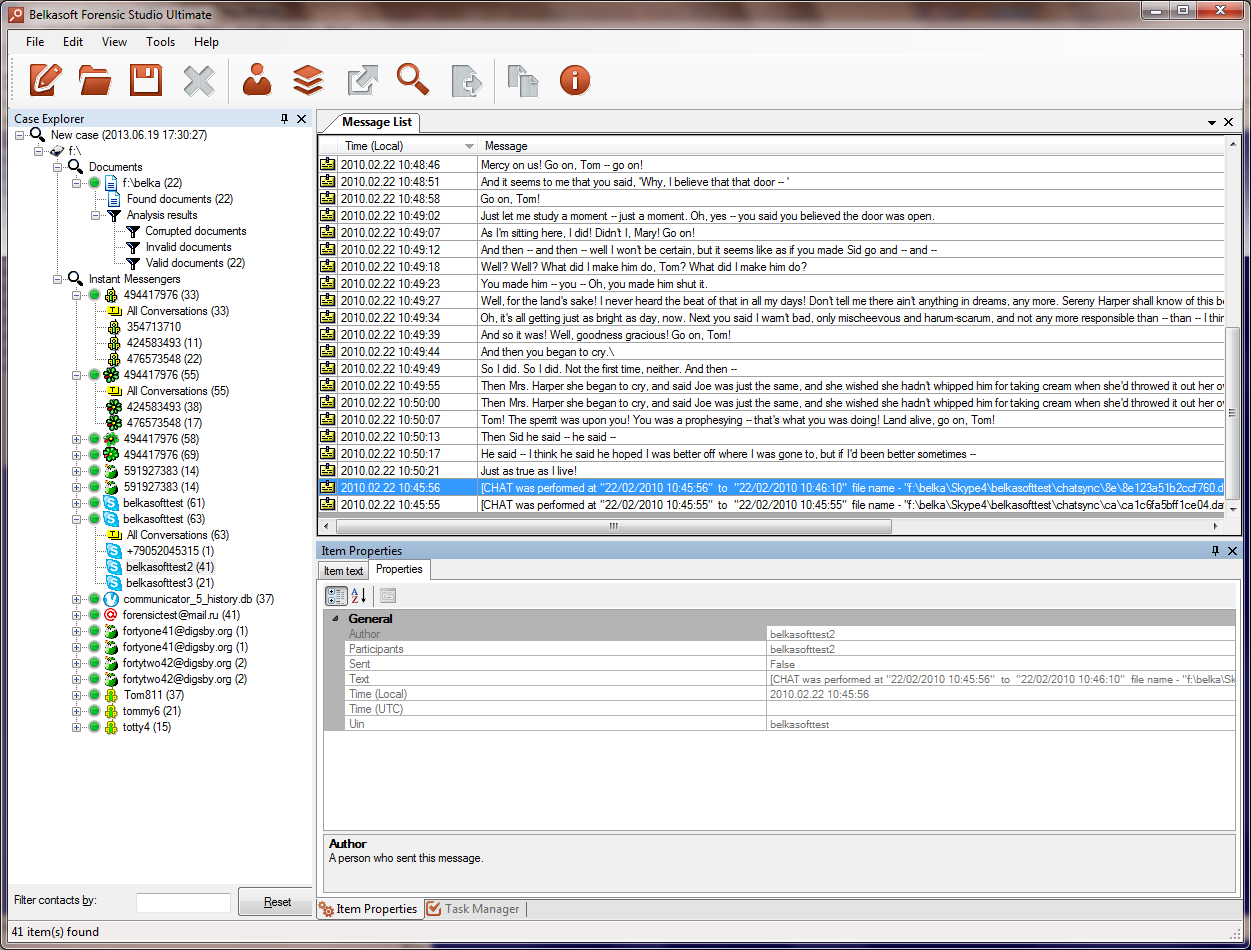Expand the 494417976 (58) account node
Image resolution: width=1251 pixels, height=950 pixels.
click(77, 439)
